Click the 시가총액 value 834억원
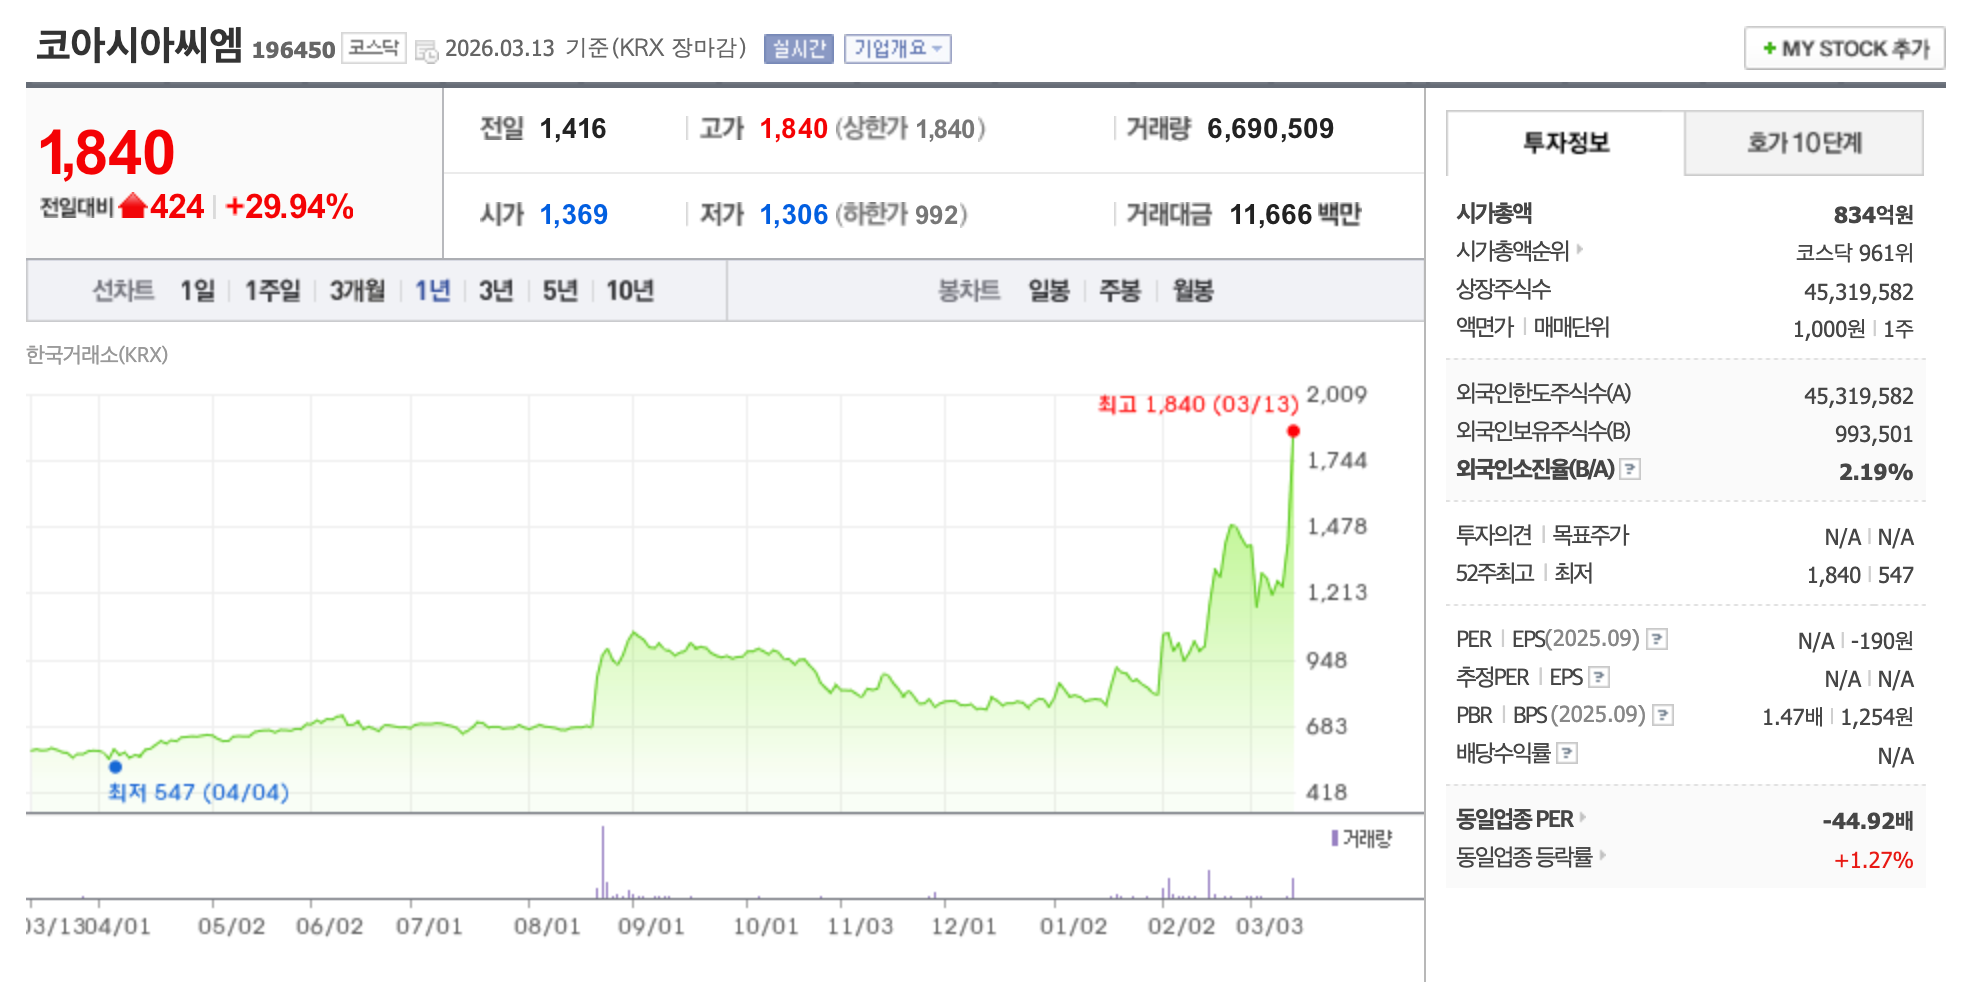 1873,215
